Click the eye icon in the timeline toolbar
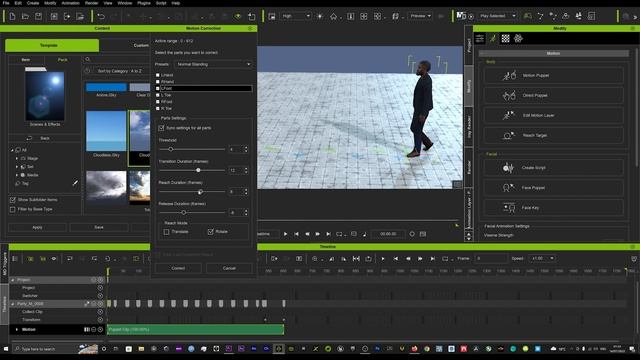640x360 pixels. pos(54,259)
